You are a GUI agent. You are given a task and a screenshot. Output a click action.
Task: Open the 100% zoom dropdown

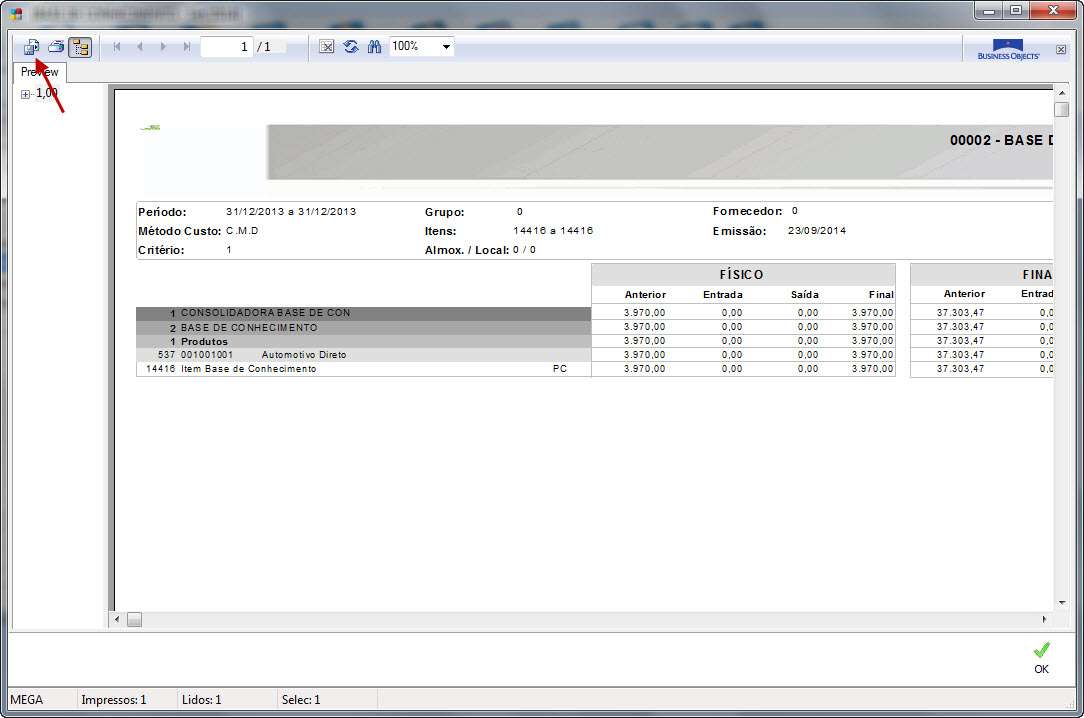point(445,47)
